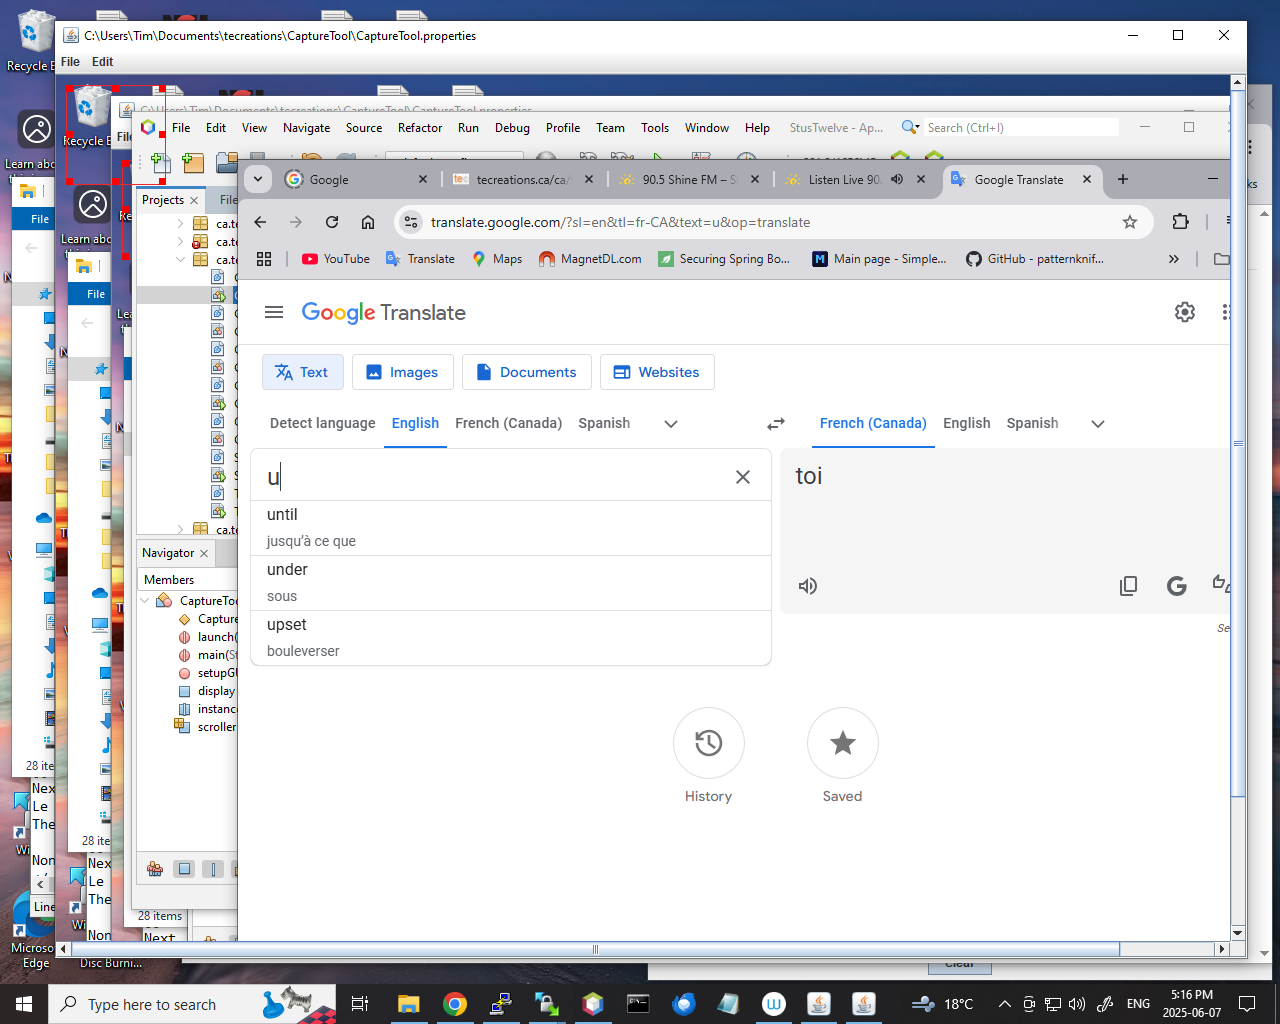Open translation History
Viewport: 1280px width, 1024px height.
tap(709, 743)
